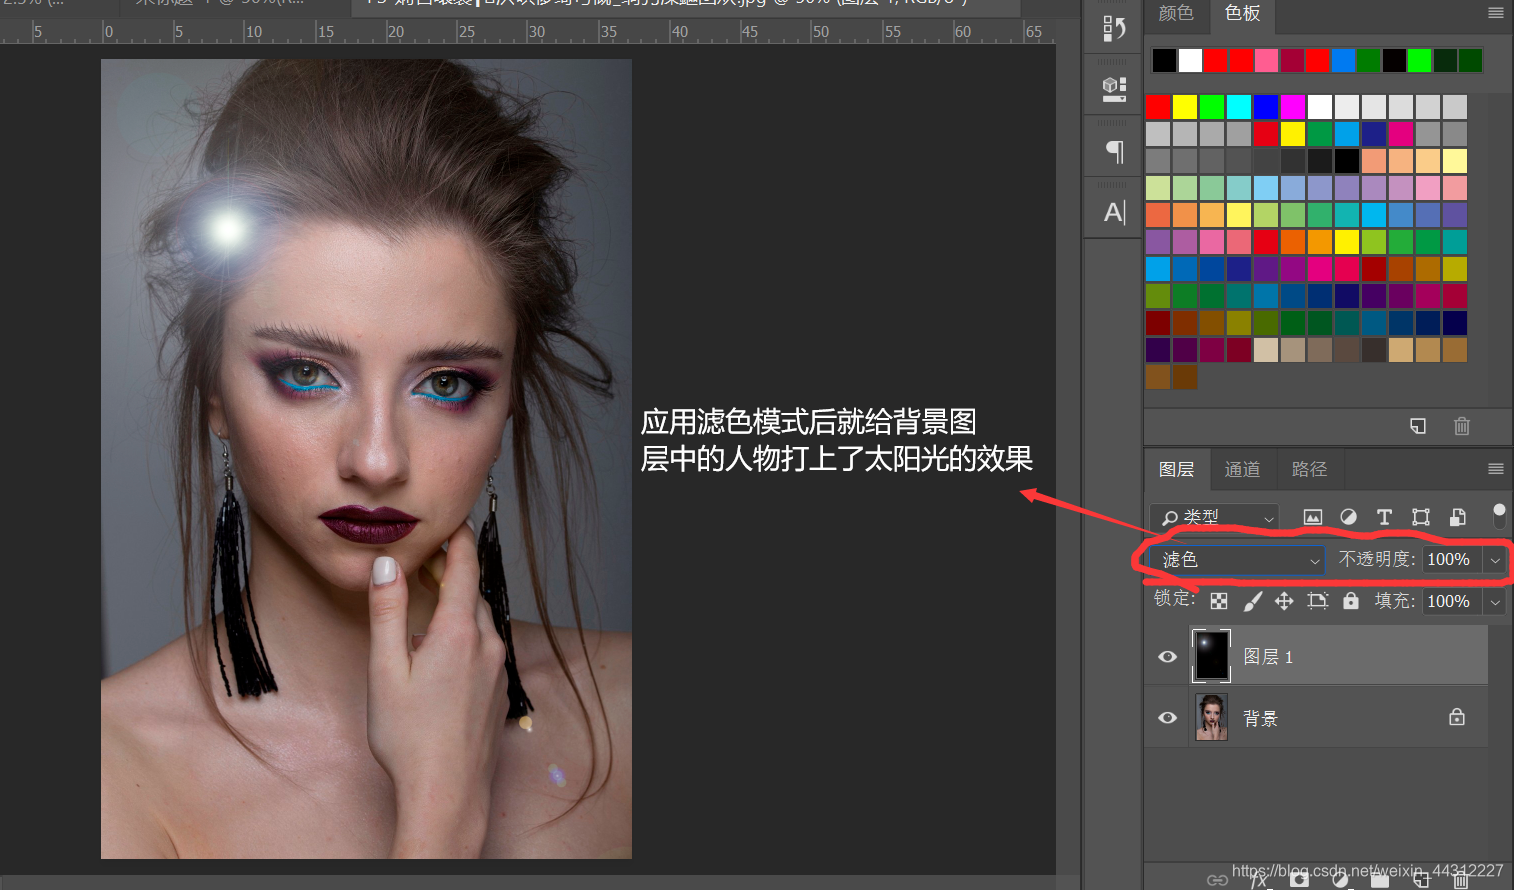Click the 填充 fill label
The image size is (1514, 890).
click(1394, 600)
